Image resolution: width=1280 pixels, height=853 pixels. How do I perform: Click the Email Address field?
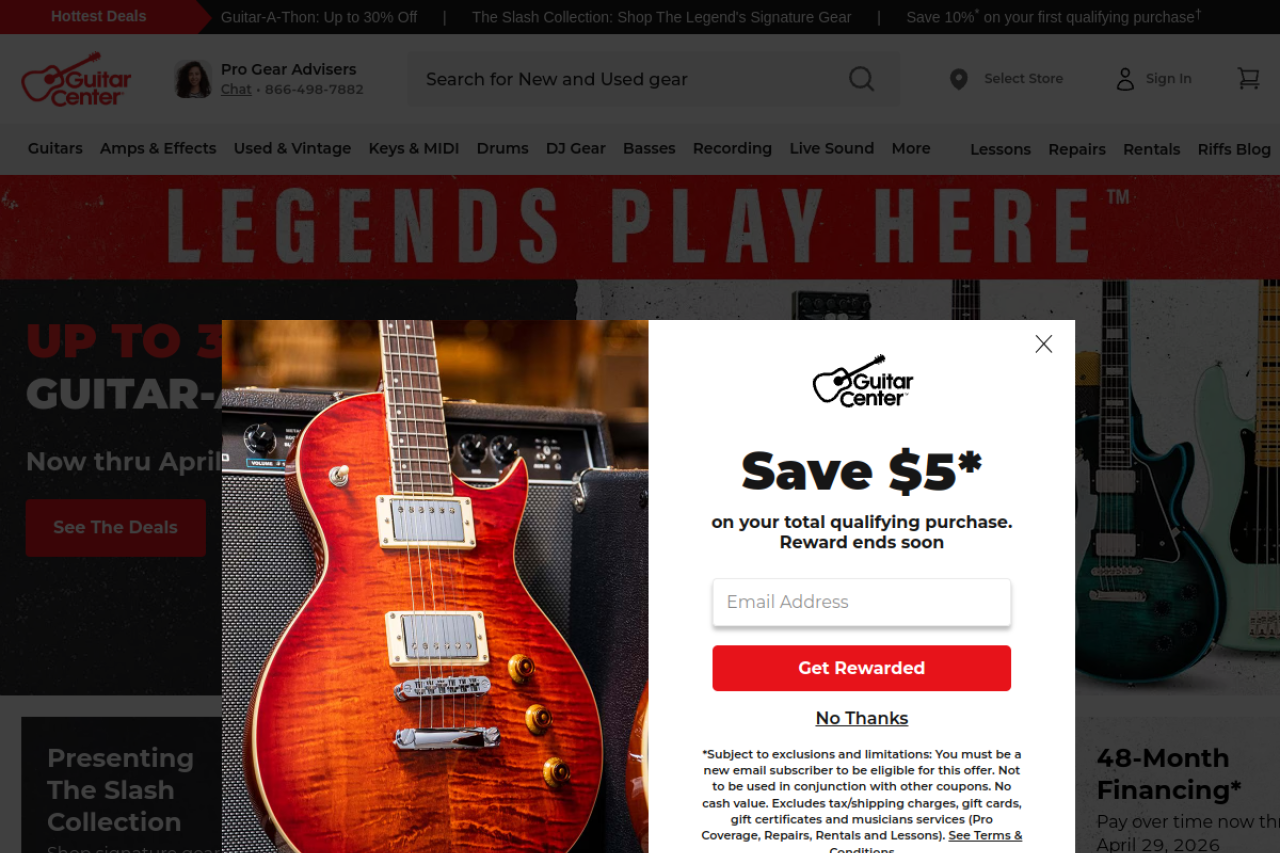[x=861, y=602]
